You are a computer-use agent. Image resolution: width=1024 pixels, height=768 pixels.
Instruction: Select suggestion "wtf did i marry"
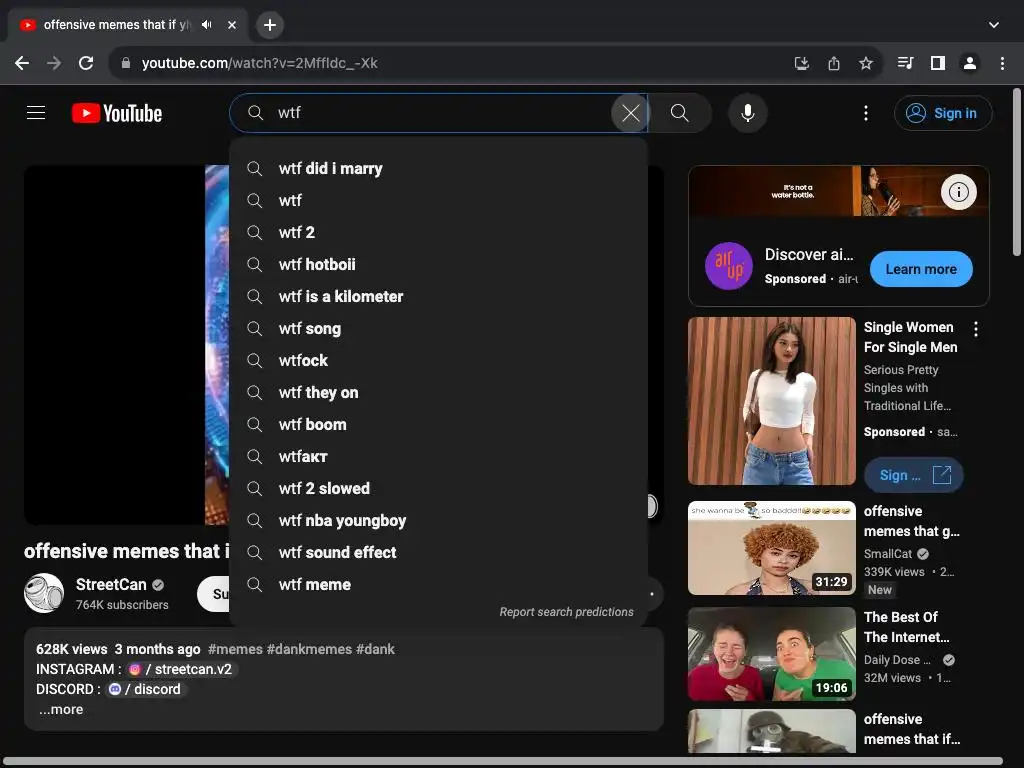click(438, 168)
